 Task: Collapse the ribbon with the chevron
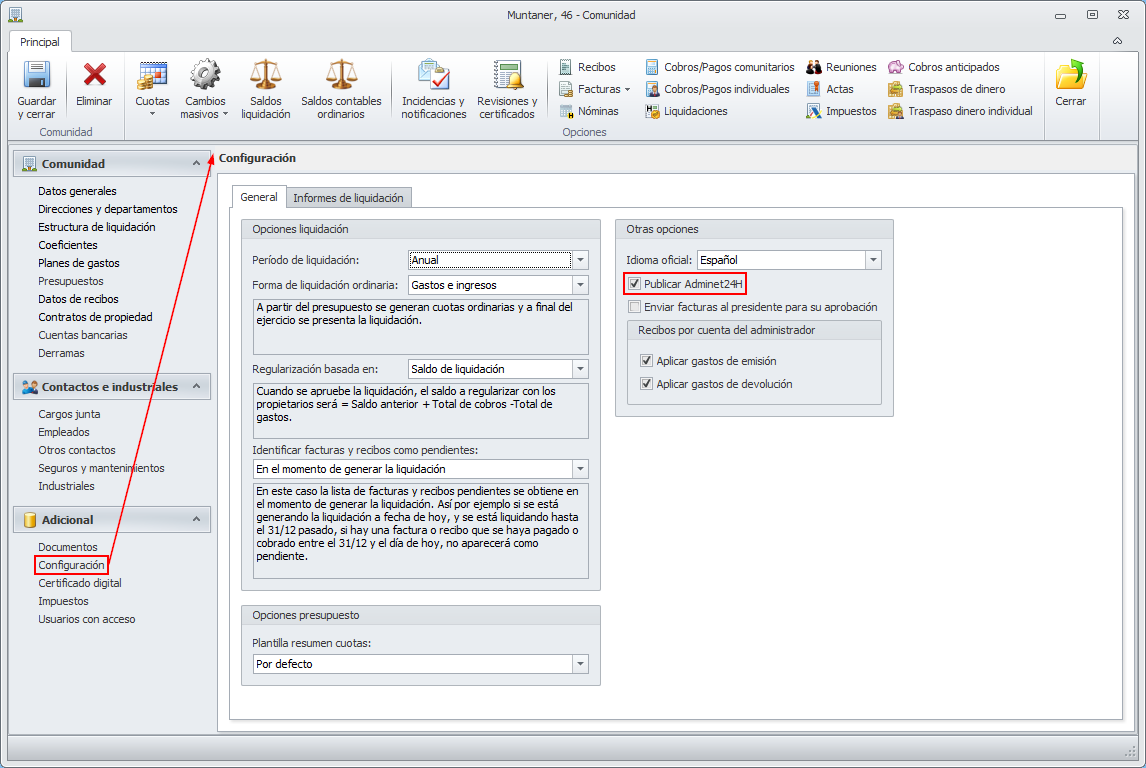[1117, 42]
